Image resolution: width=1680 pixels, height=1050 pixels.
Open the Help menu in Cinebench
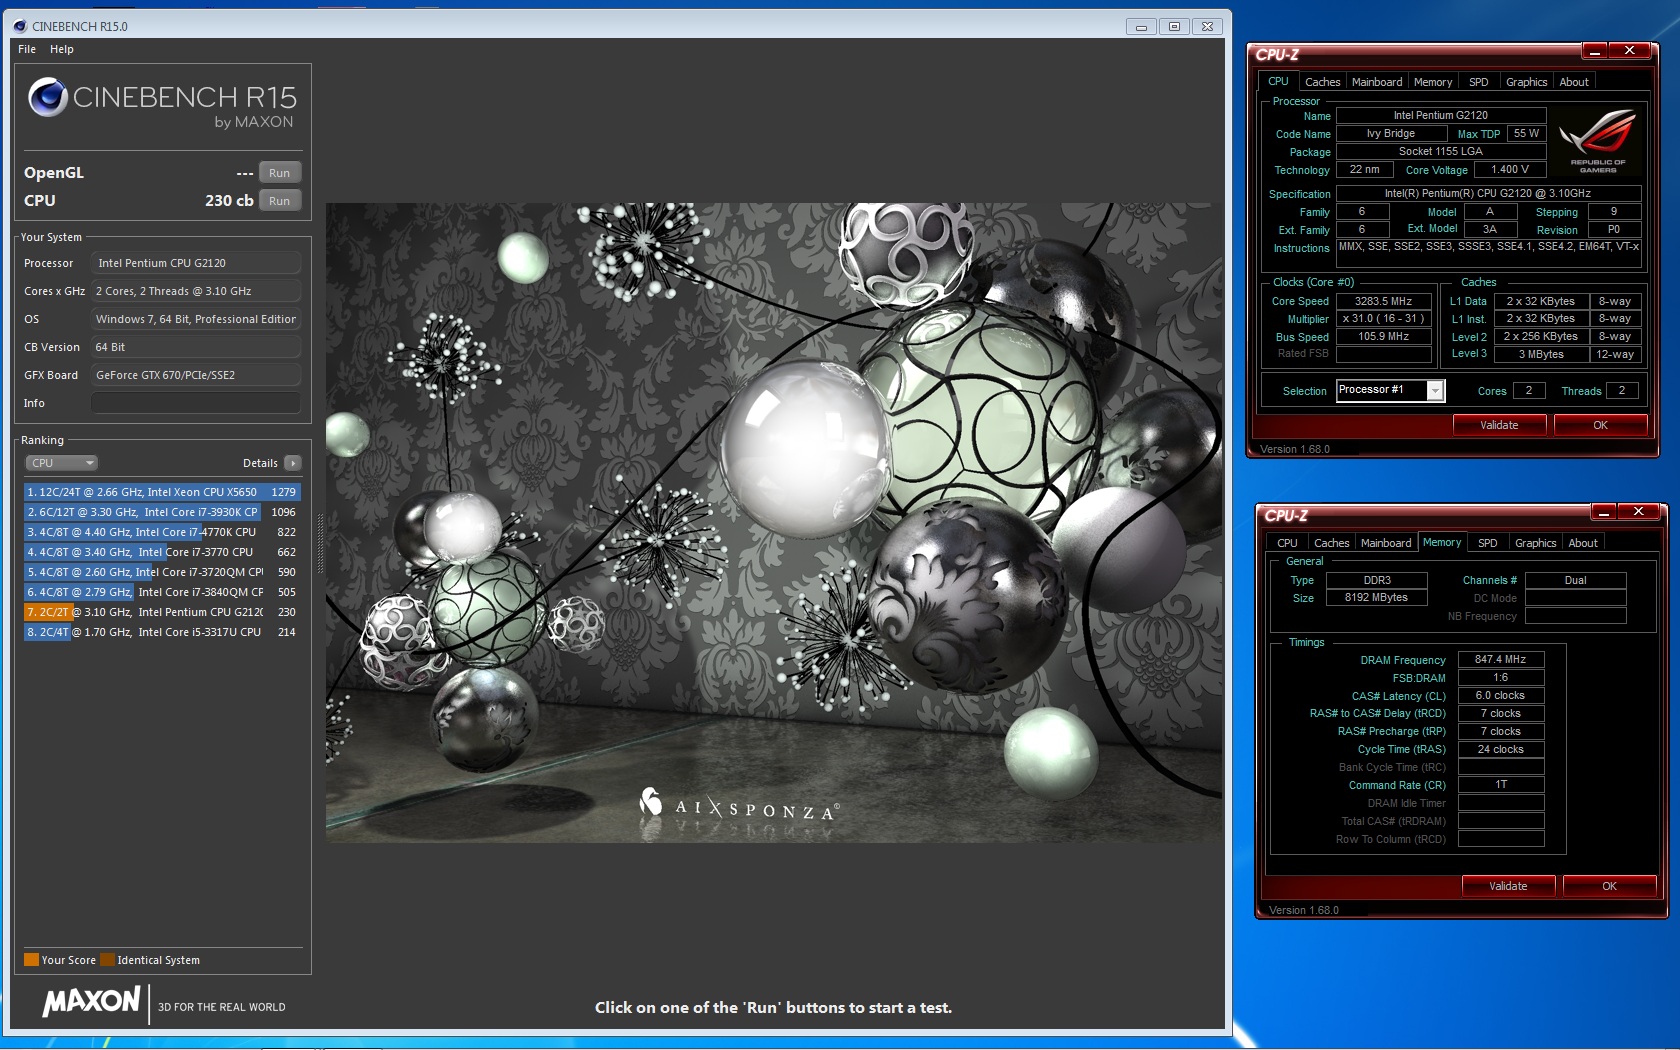click(x=62, y=49)
